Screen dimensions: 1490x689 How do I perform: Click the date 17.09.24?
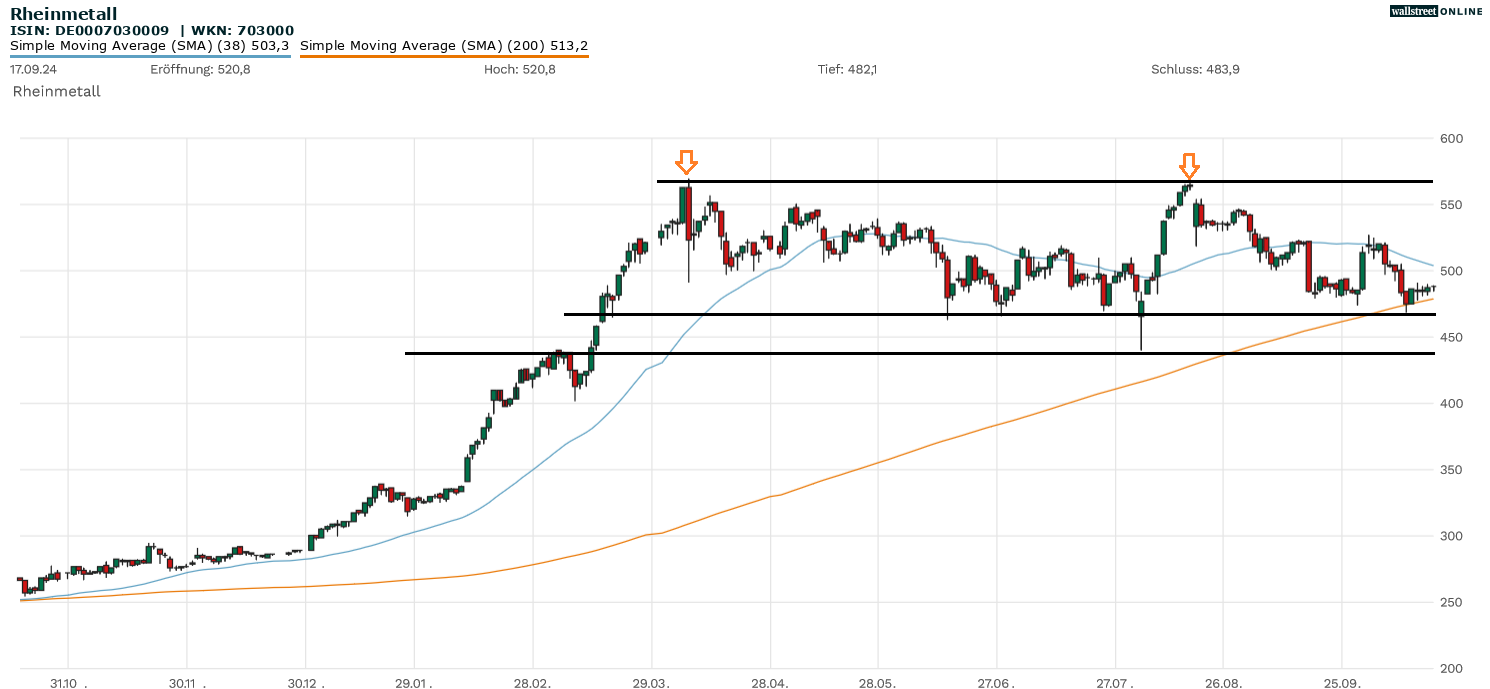coord(32,69)
